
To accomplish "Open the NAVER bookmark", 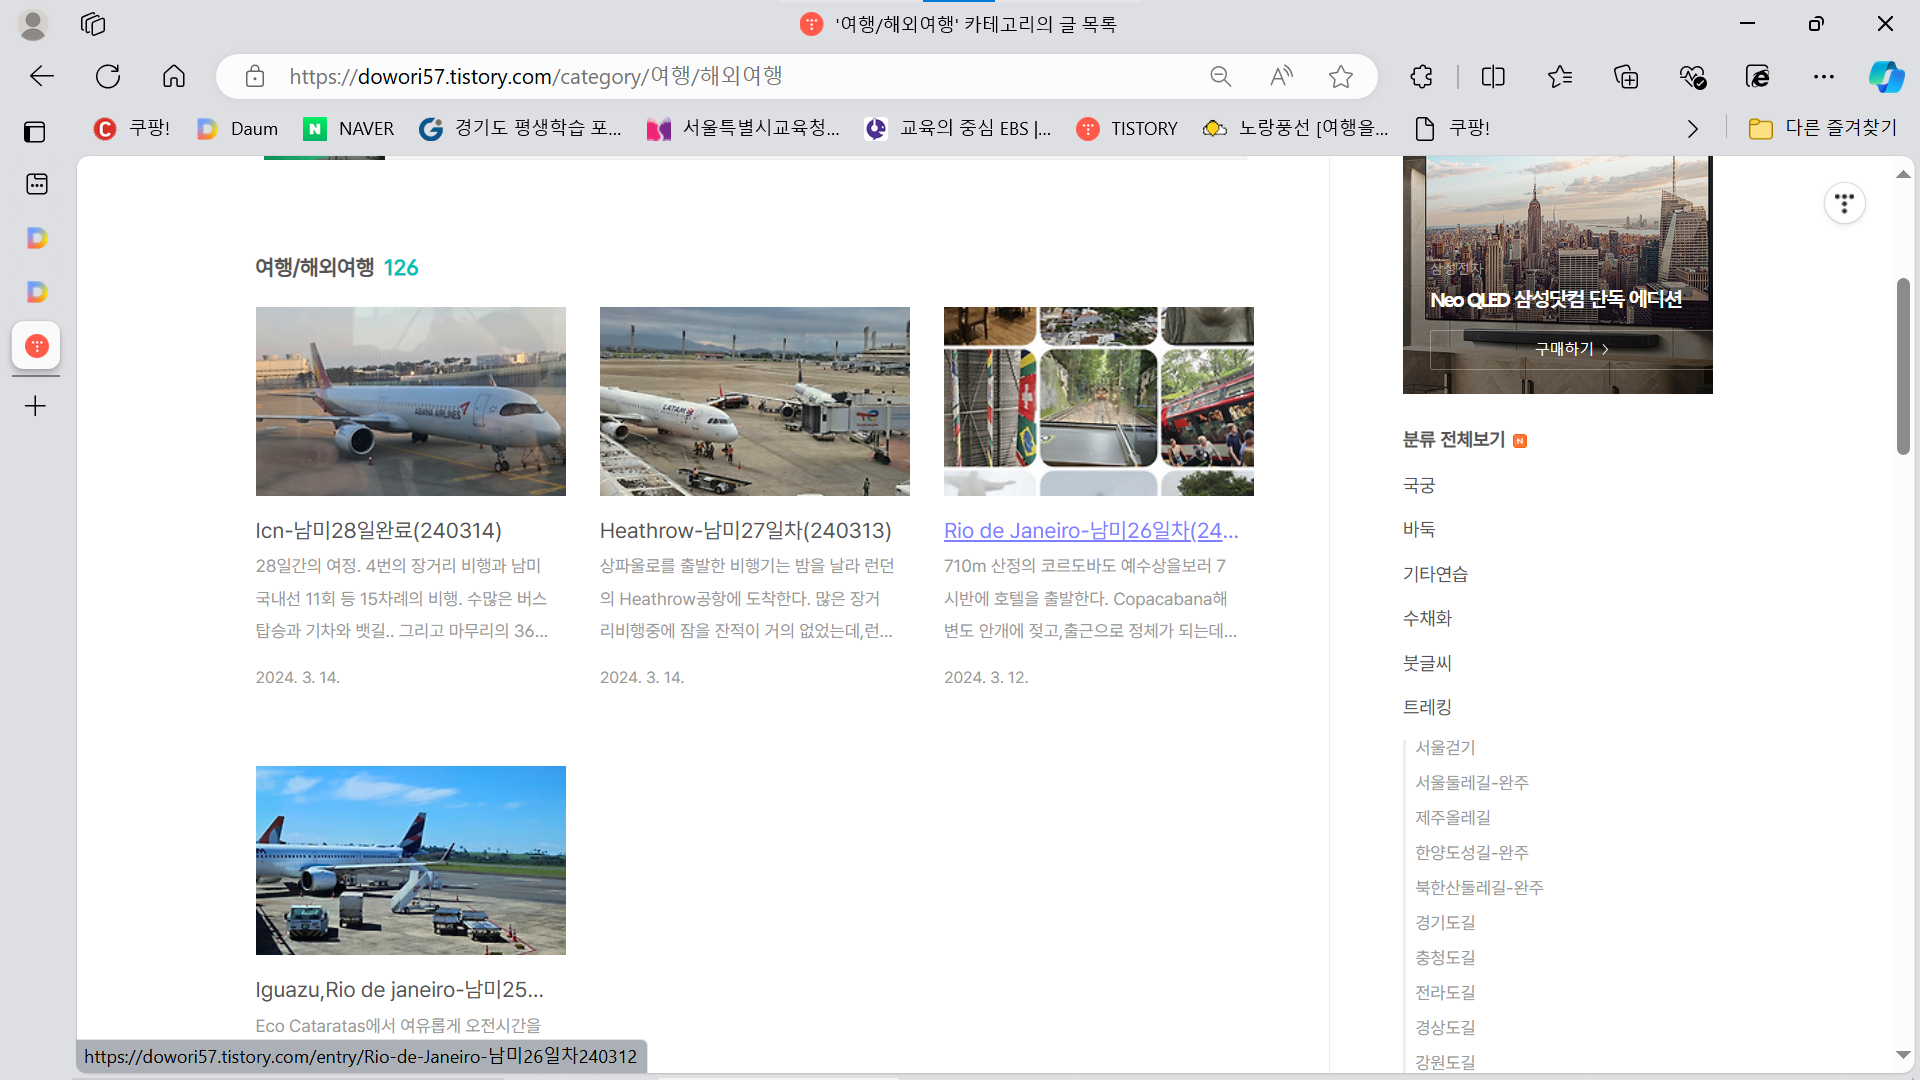I will 349,128.
